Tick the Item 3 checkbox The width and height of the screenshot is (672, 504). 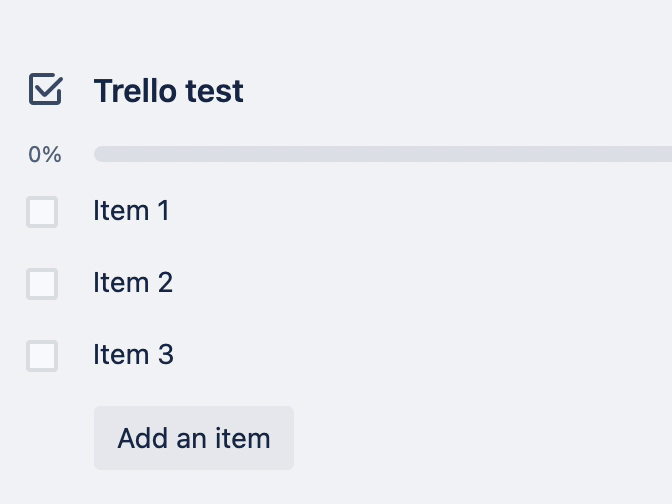42,356
